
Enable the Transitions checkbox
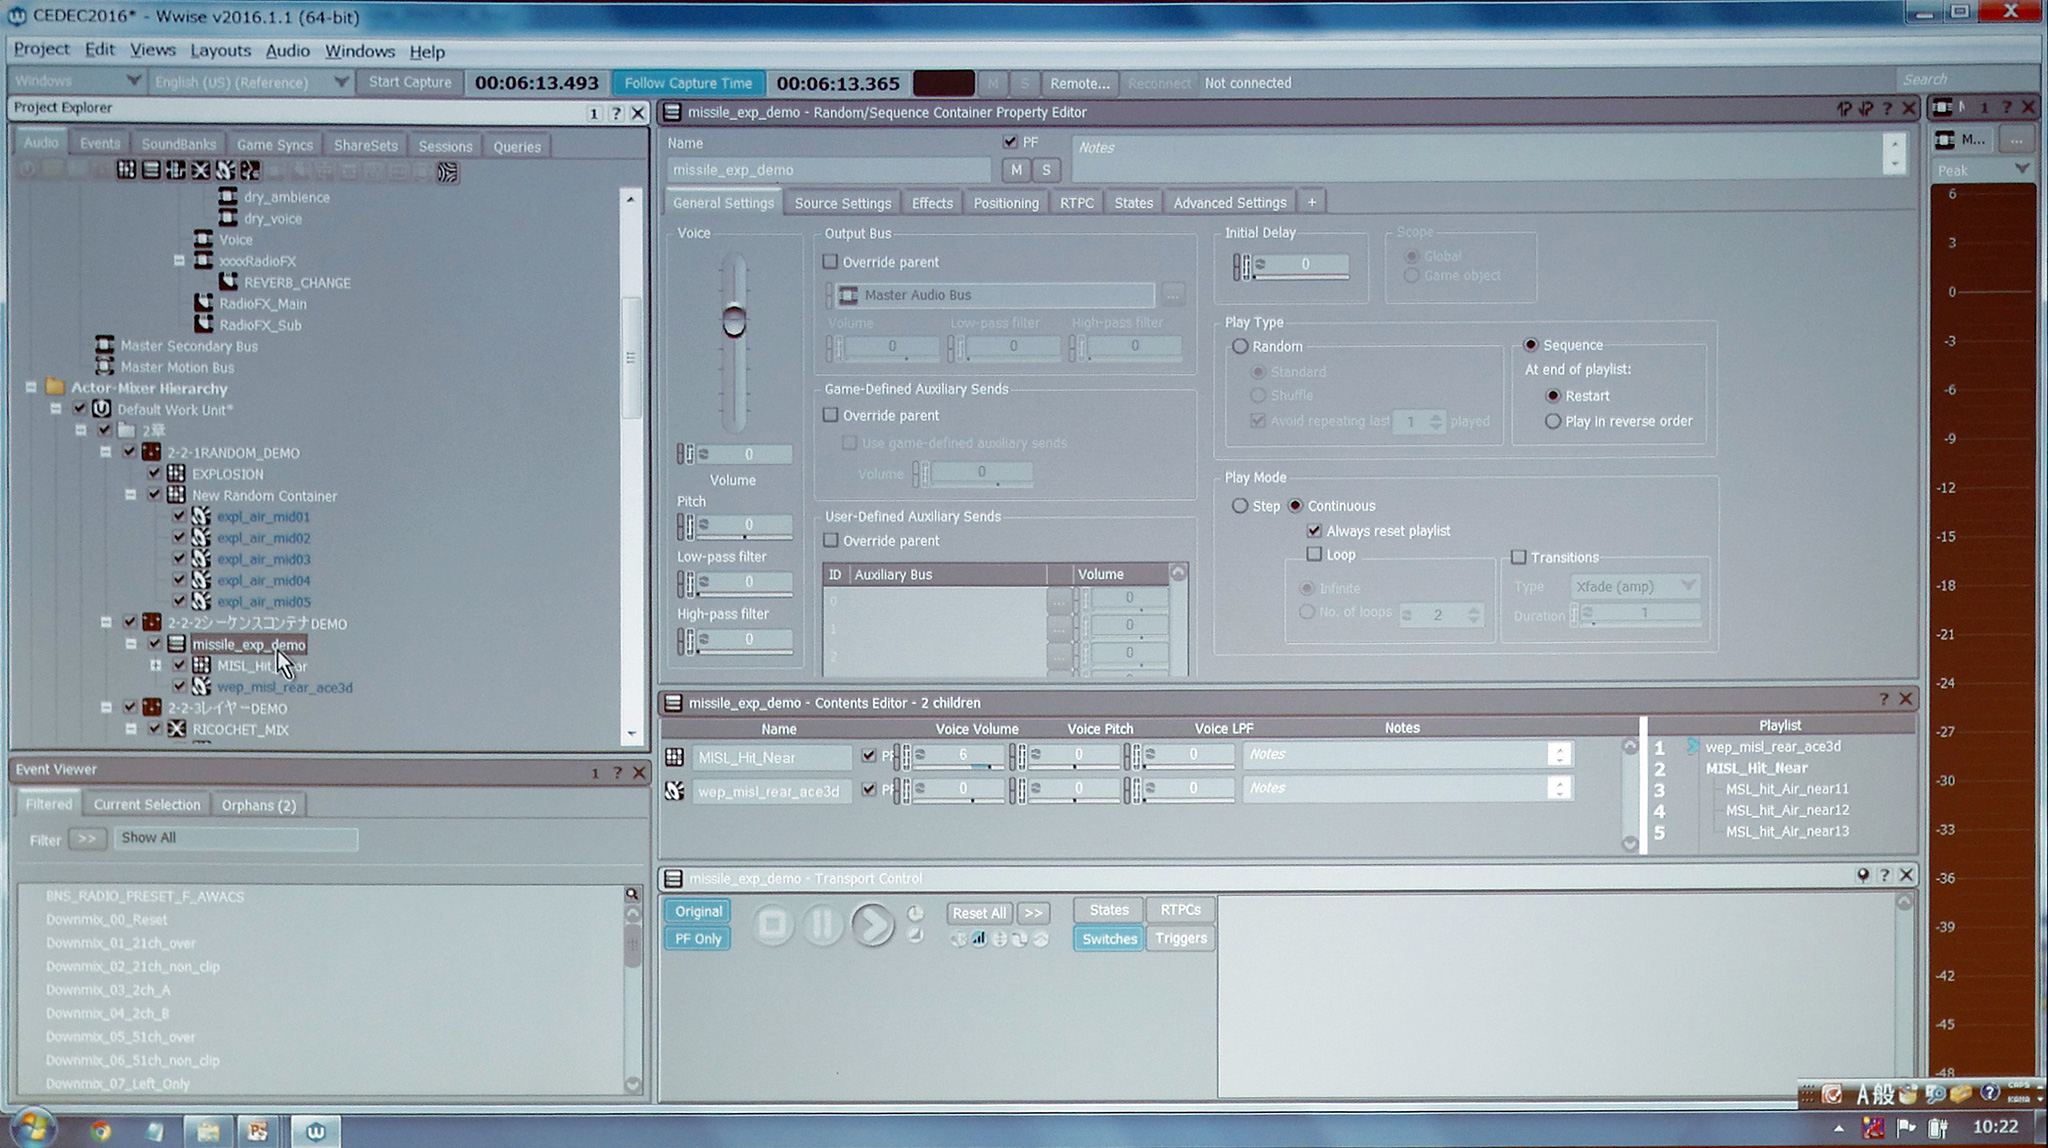[x=1518, y=557]
